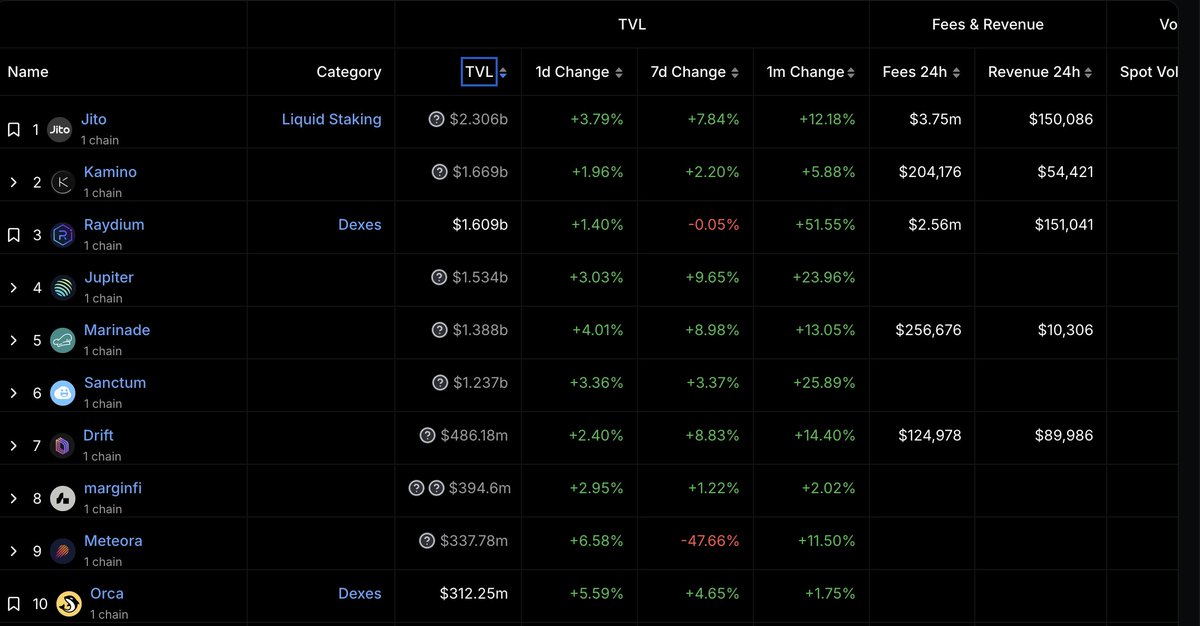Bookmark the Jito protocol row
This screenshot has width=1200, height=626.
point(14,130)
